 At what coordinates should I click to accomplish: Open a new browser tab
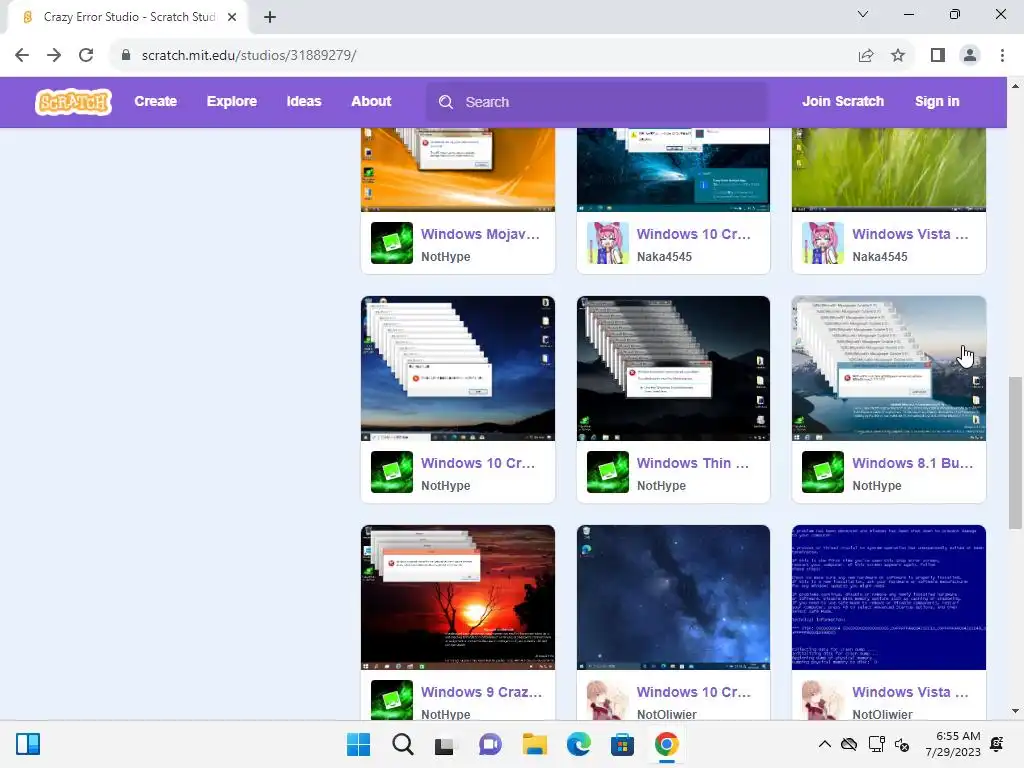270,17
